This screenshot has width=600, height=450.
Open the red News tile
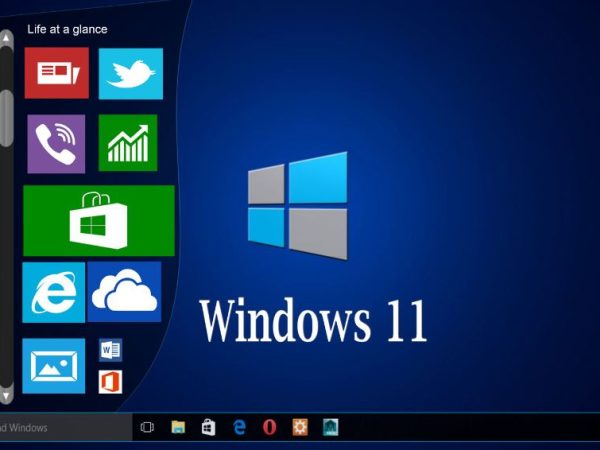57,73
